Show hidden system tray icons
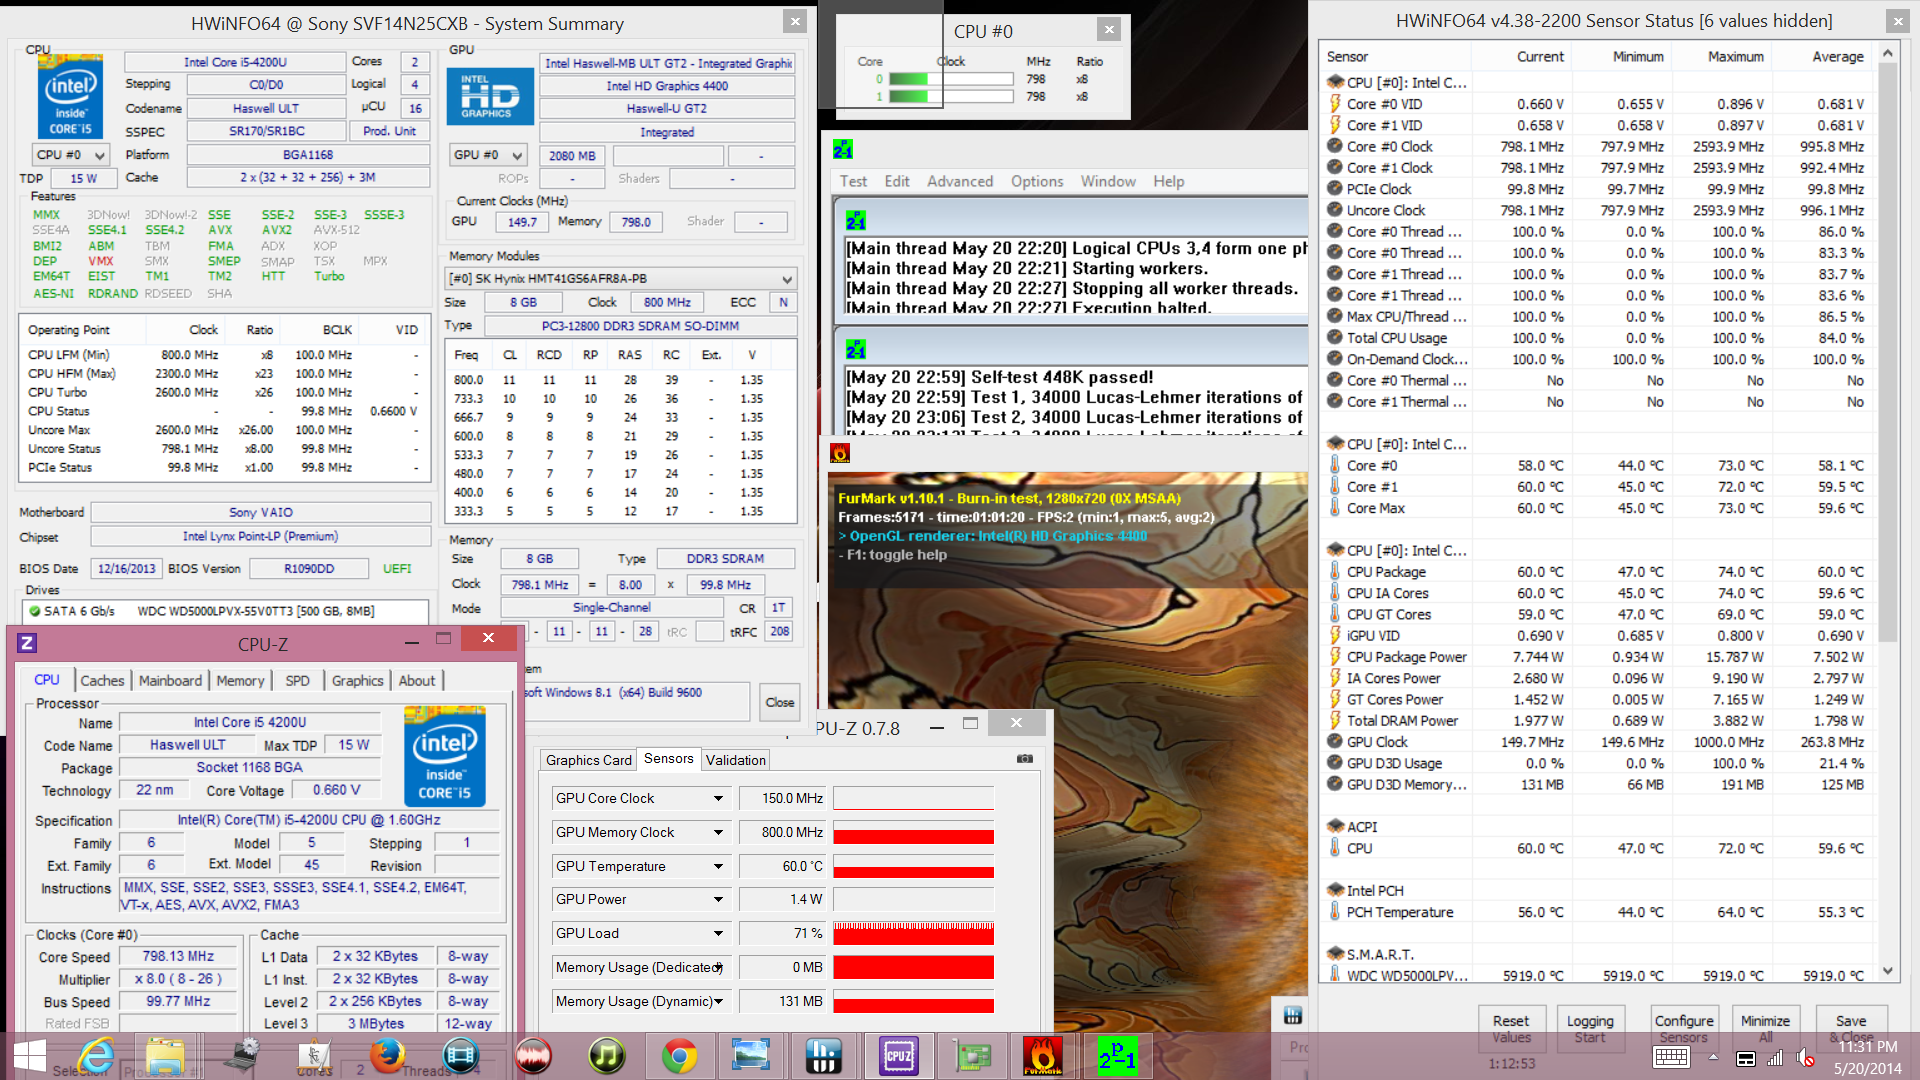The image size is (1920, 1080). [x=1713, y=1058]
